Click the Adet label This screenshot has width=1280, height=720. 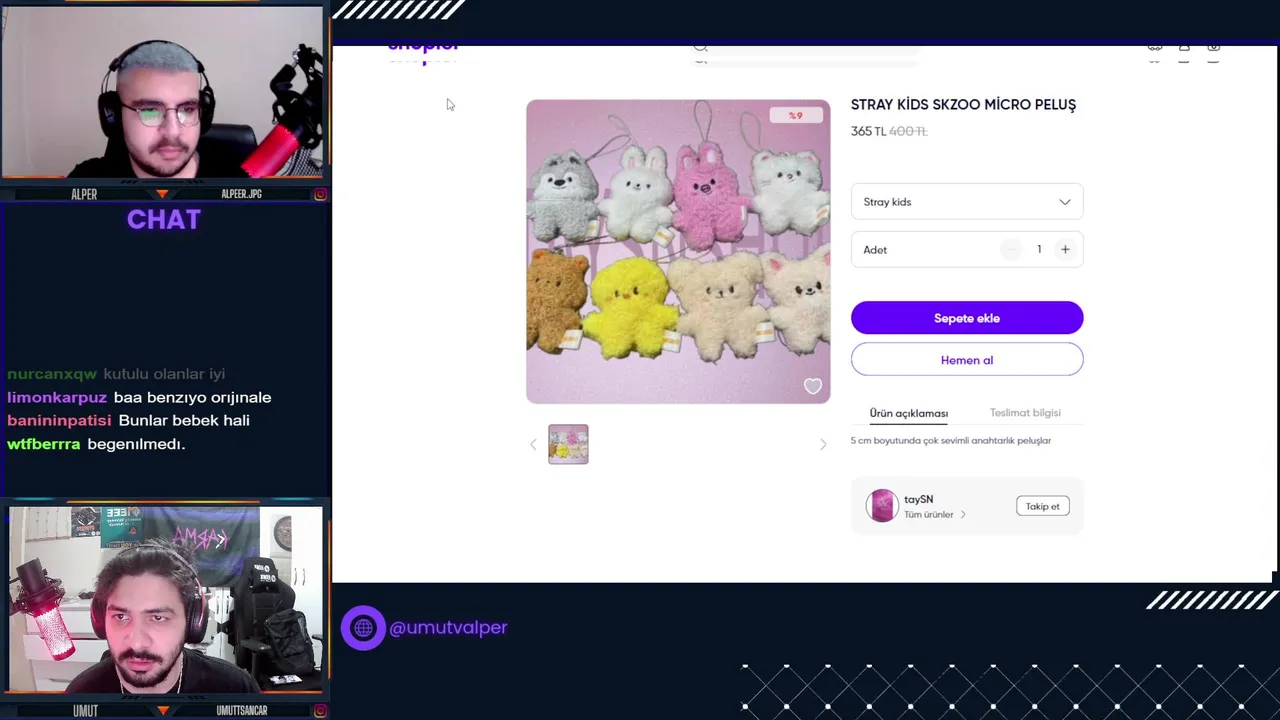tap(875, 250)
